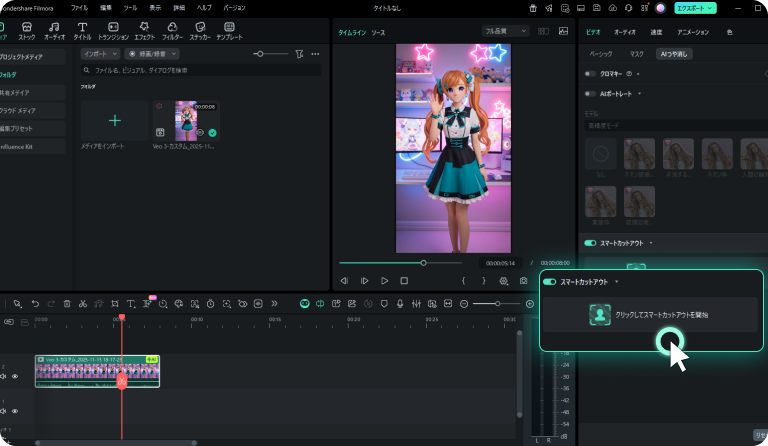Enable the クロマキー toggle

[589, 73]
